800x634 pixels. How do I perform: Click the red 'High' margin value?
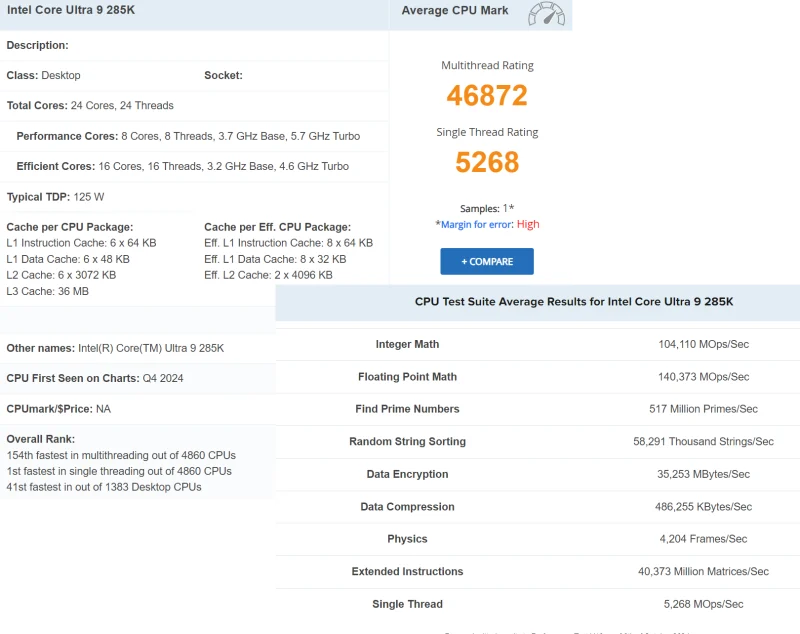tap(528, 224)
